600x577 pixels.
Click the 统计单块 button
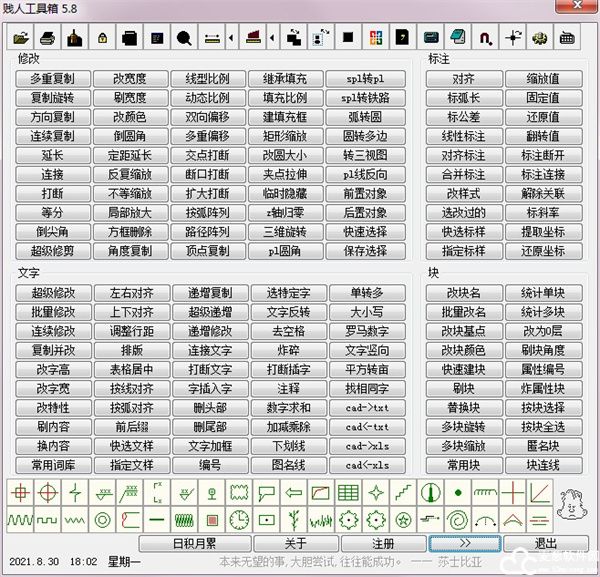click(x=543, y=293)
